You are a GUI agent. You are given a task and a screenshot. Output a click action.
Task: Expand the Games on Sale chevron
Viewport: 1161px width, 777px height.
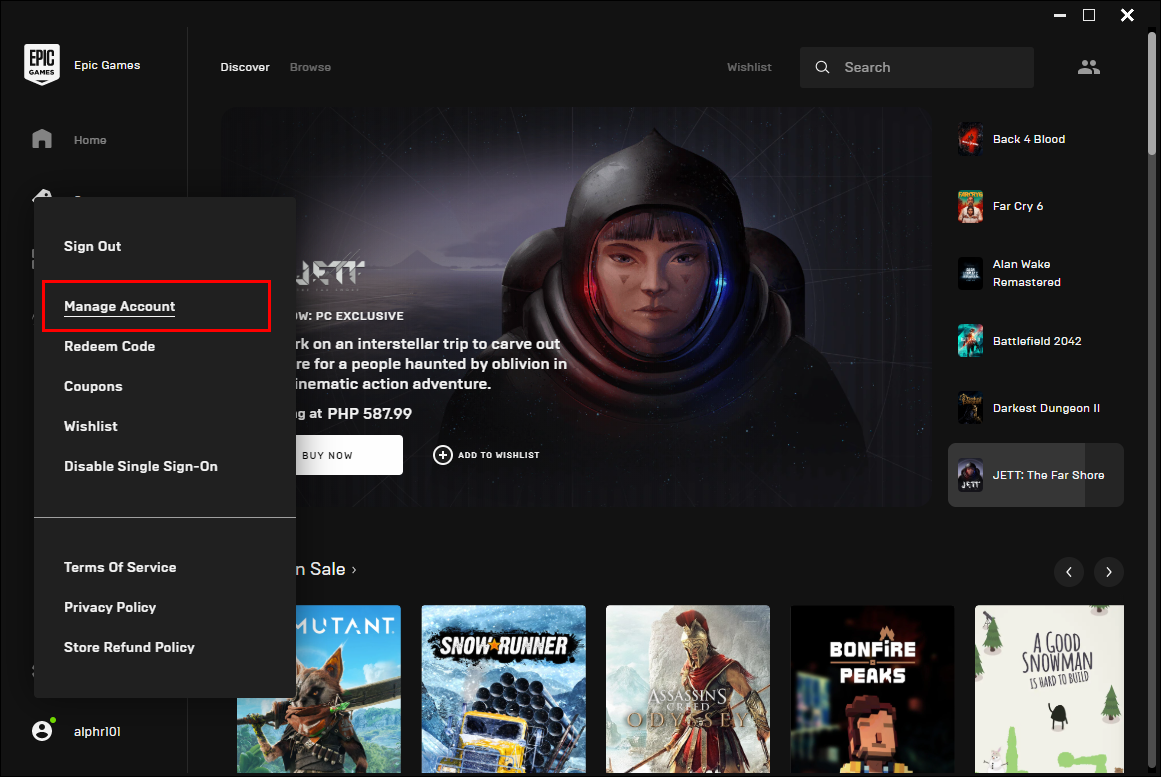point(354,570)
